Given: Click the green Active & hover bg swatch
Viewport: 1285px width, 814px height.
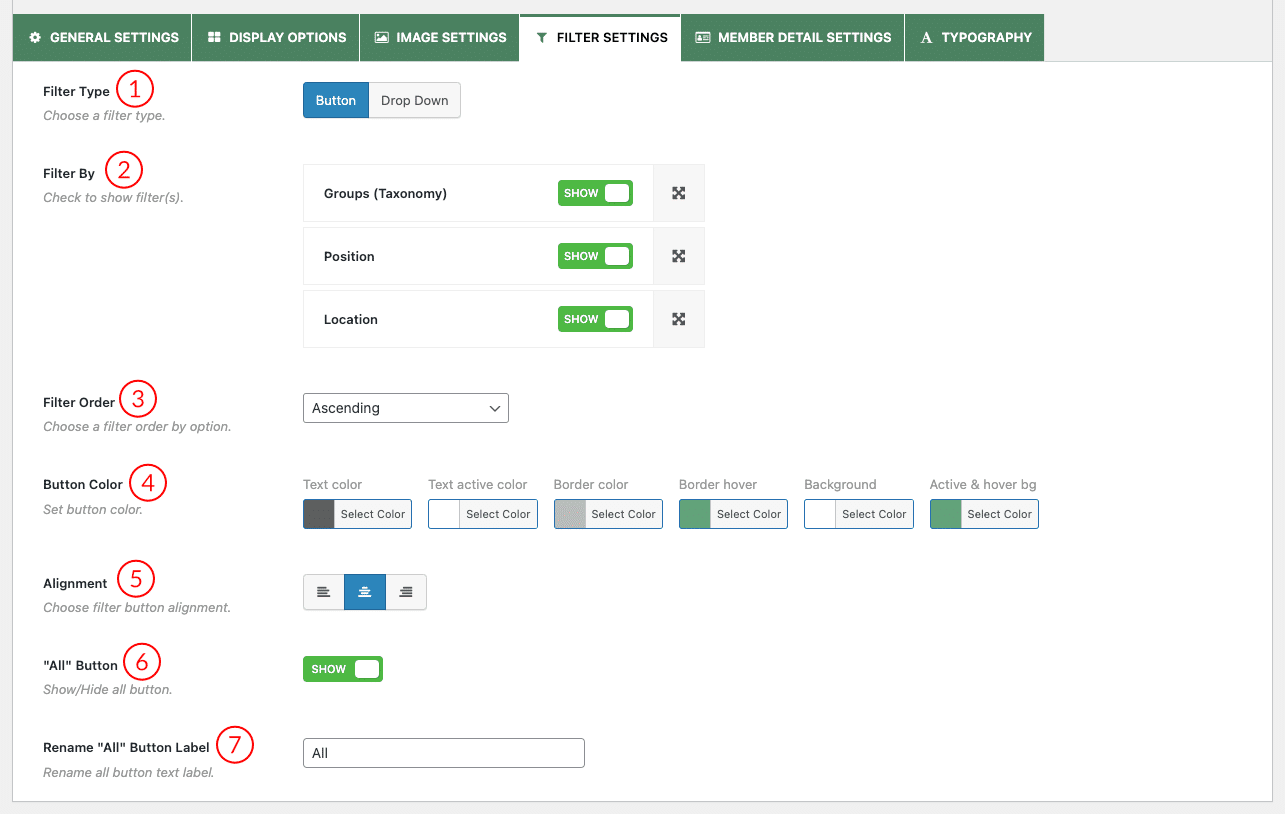Looking at the screenshot, I should pyautogui.click(x=946, y=514).
